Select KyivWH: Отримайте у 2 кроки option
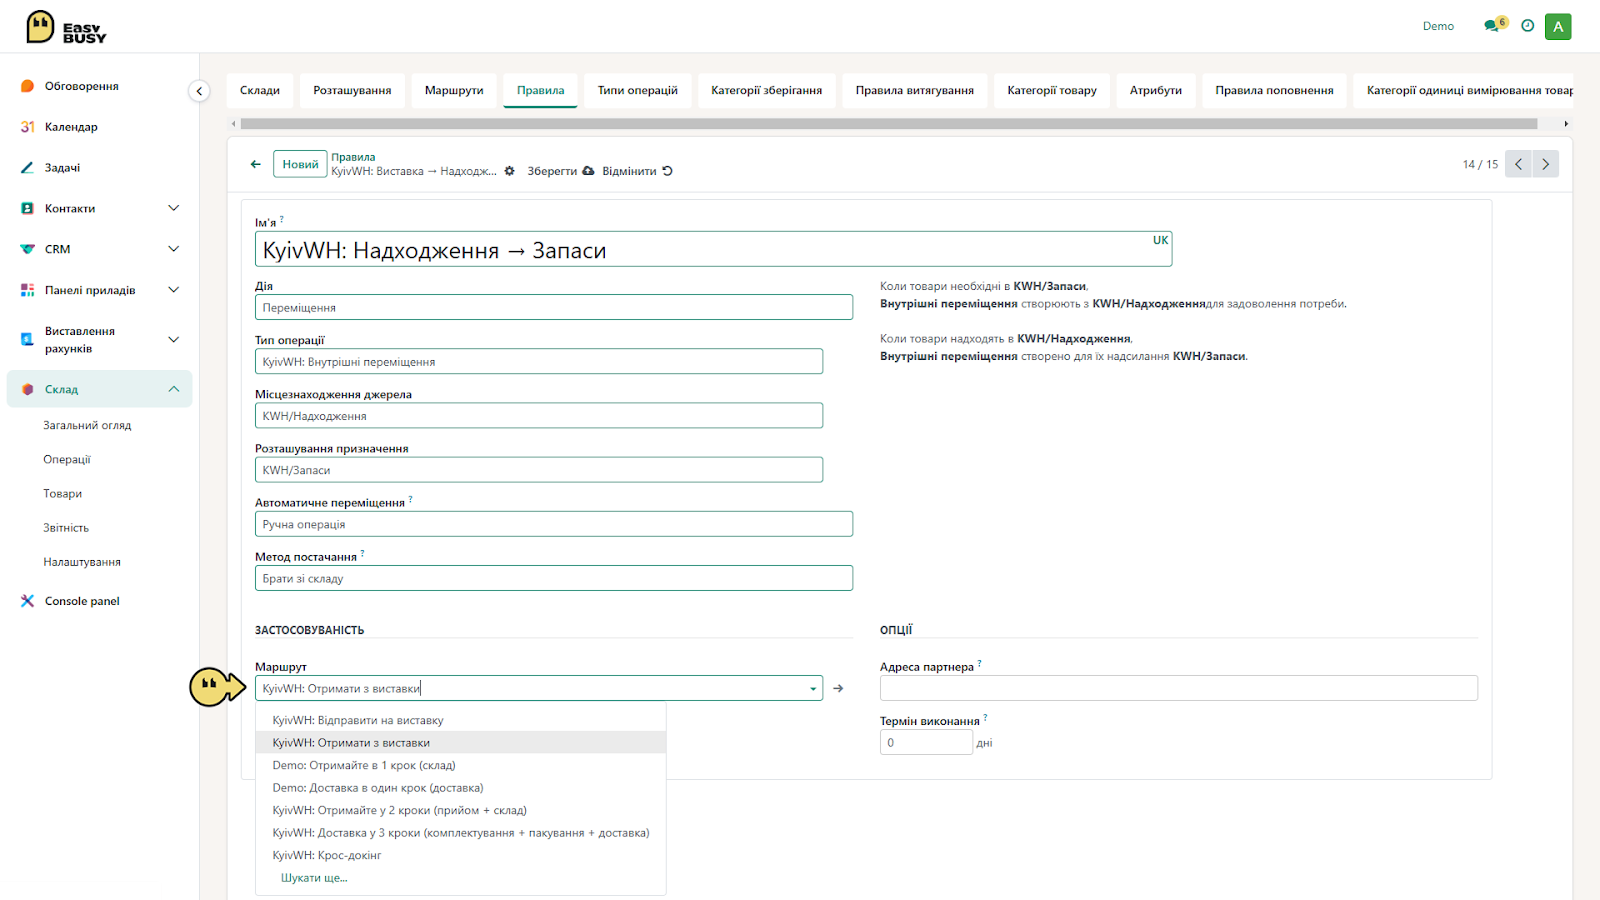Screen dimensions: 1600x900 point(461,810)
